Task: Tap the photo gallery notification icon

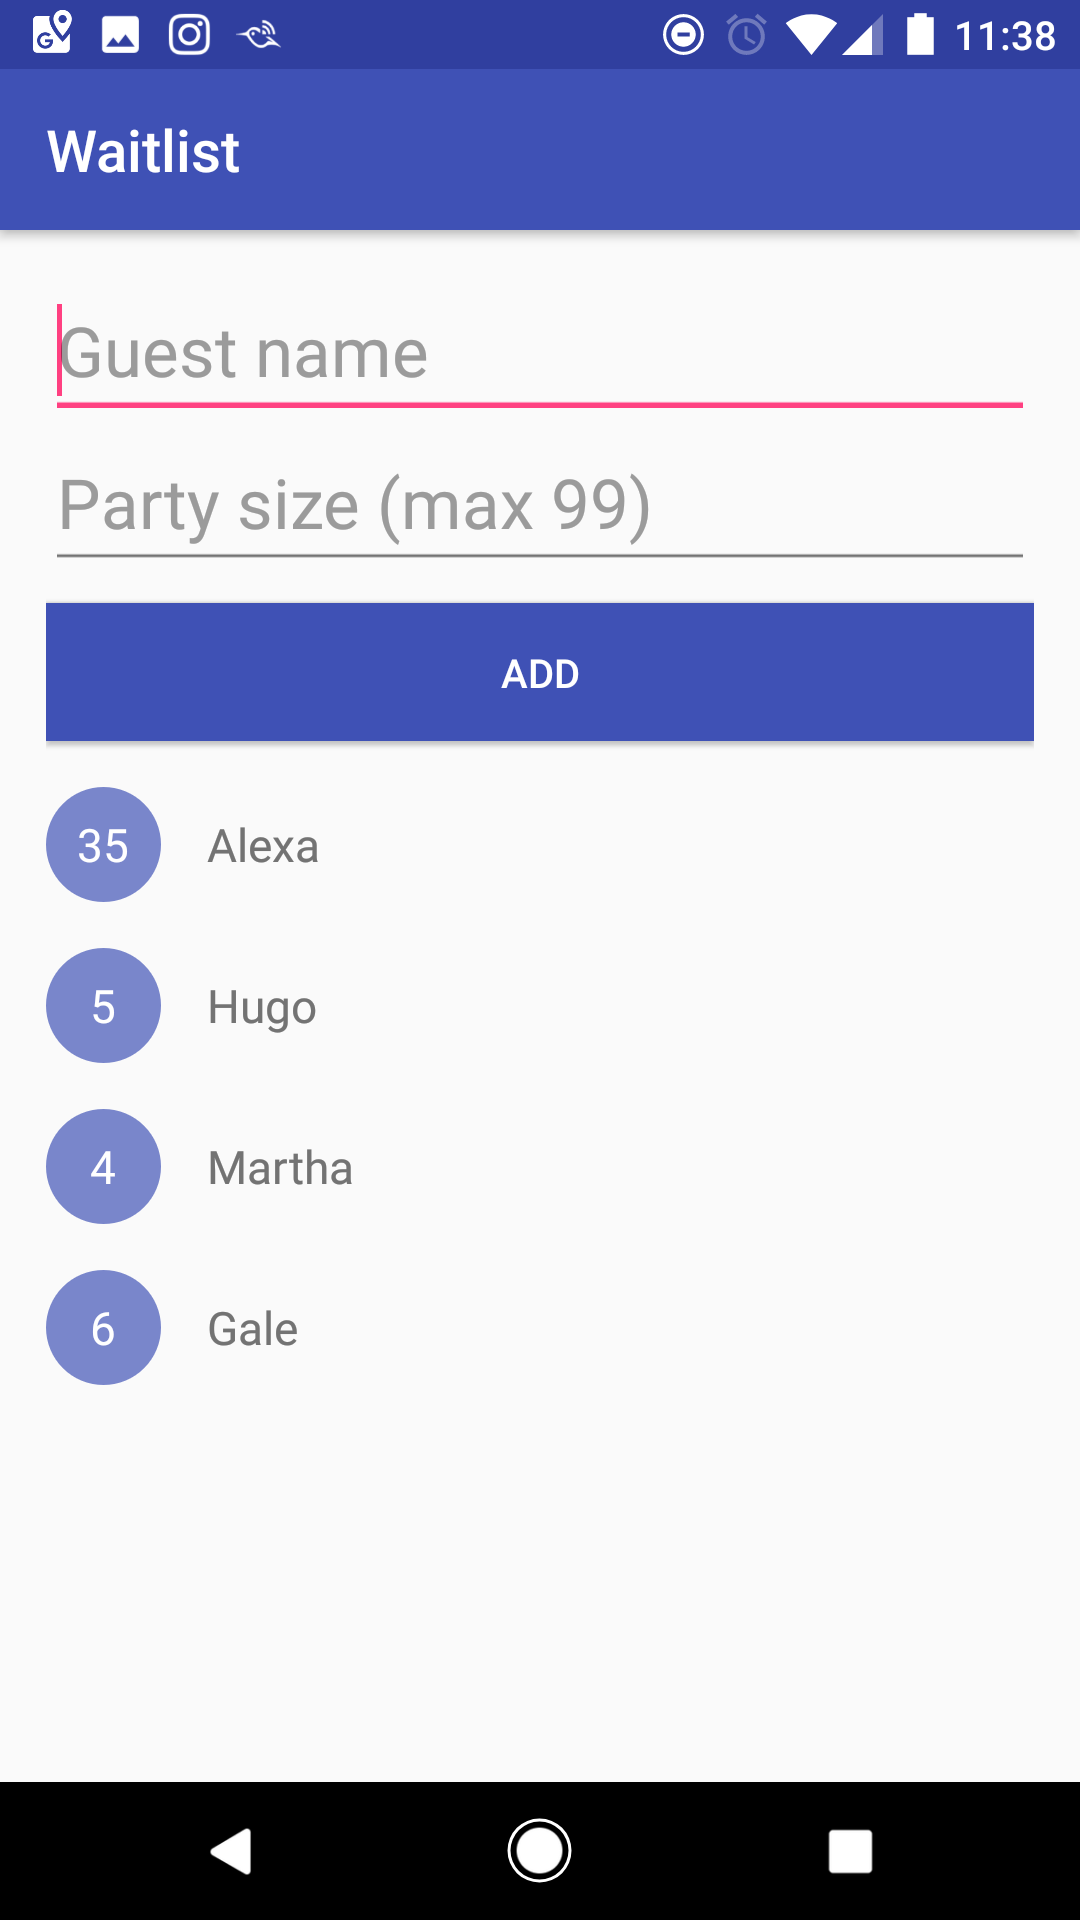Action: tap(120, 35)
